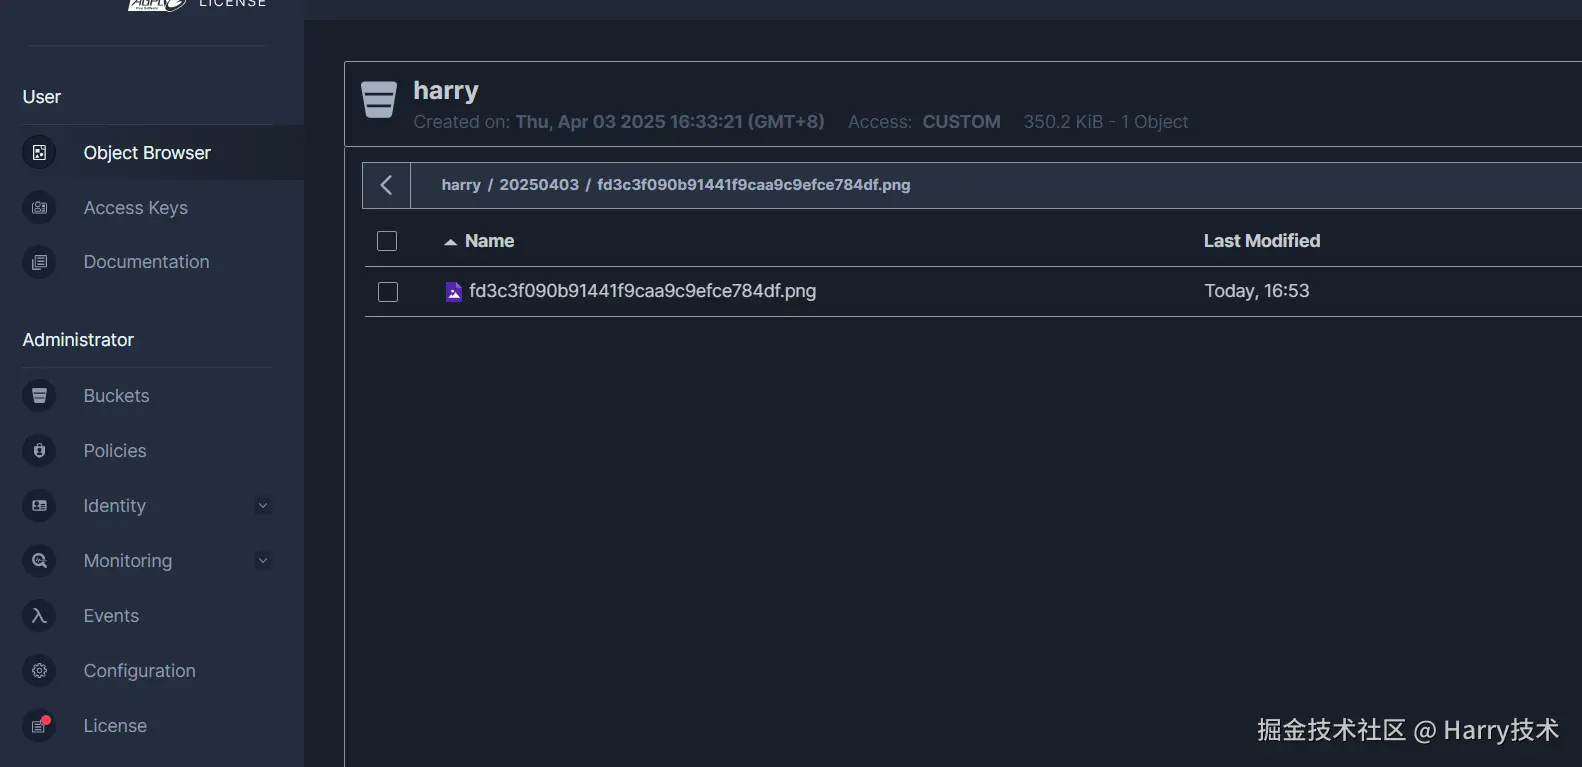Click the Documentation icon in sidebar
The width and height of the screenshot is (1582, 767).
39,262
